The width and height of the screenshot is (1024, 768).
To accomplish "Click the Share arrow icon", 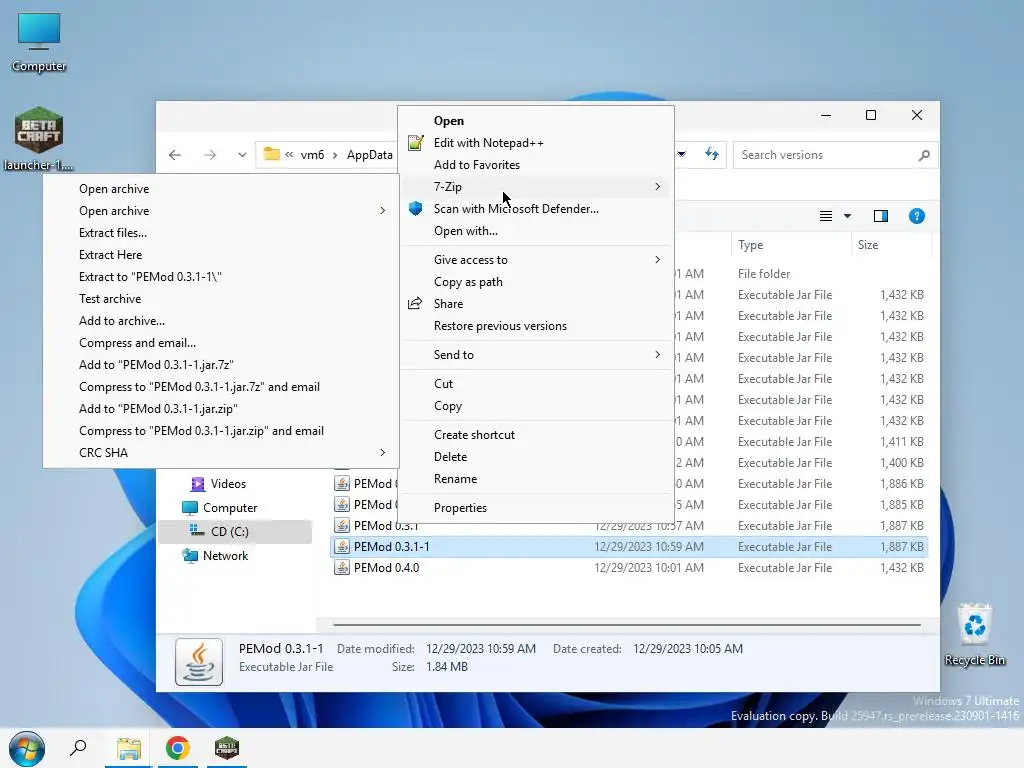I will [415, 304].
